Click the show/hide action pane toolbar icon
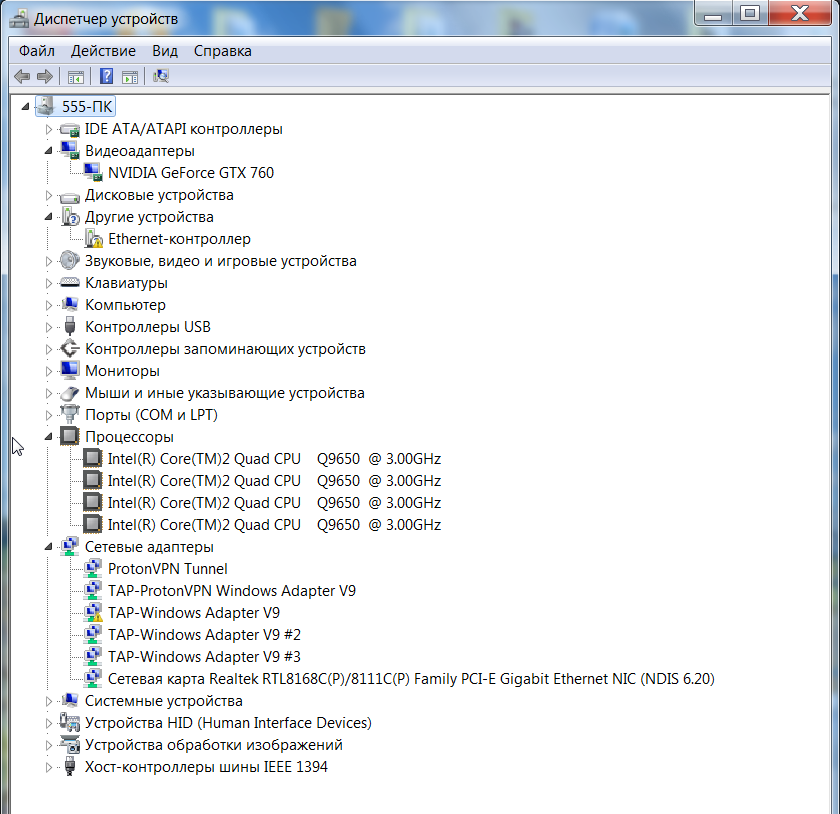This screenshot has height=814, width=840. pos(130,77)
